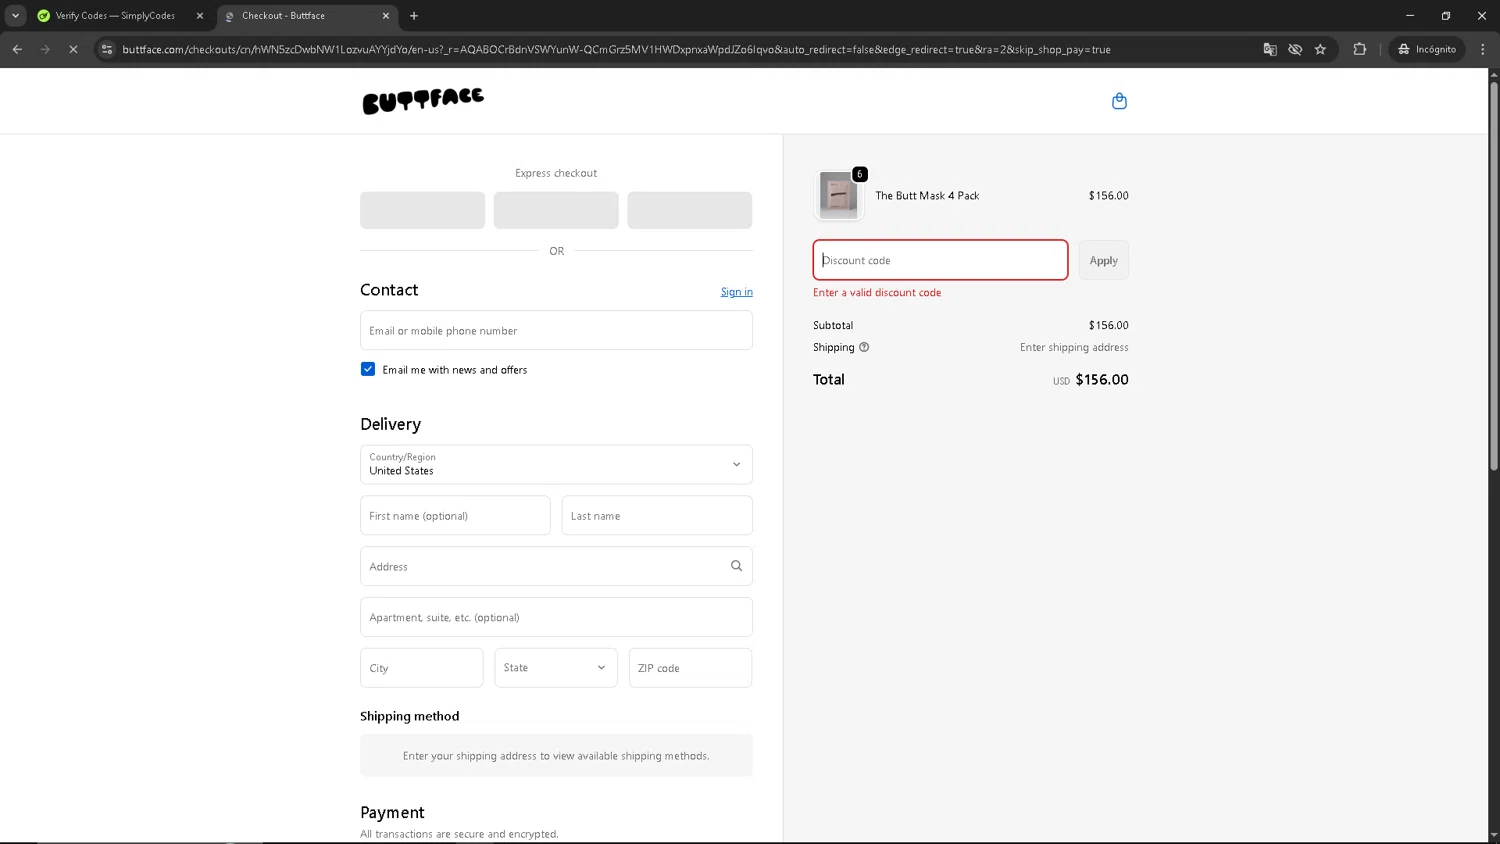Close the Checkout - Buttface tab

coord(386,16)
